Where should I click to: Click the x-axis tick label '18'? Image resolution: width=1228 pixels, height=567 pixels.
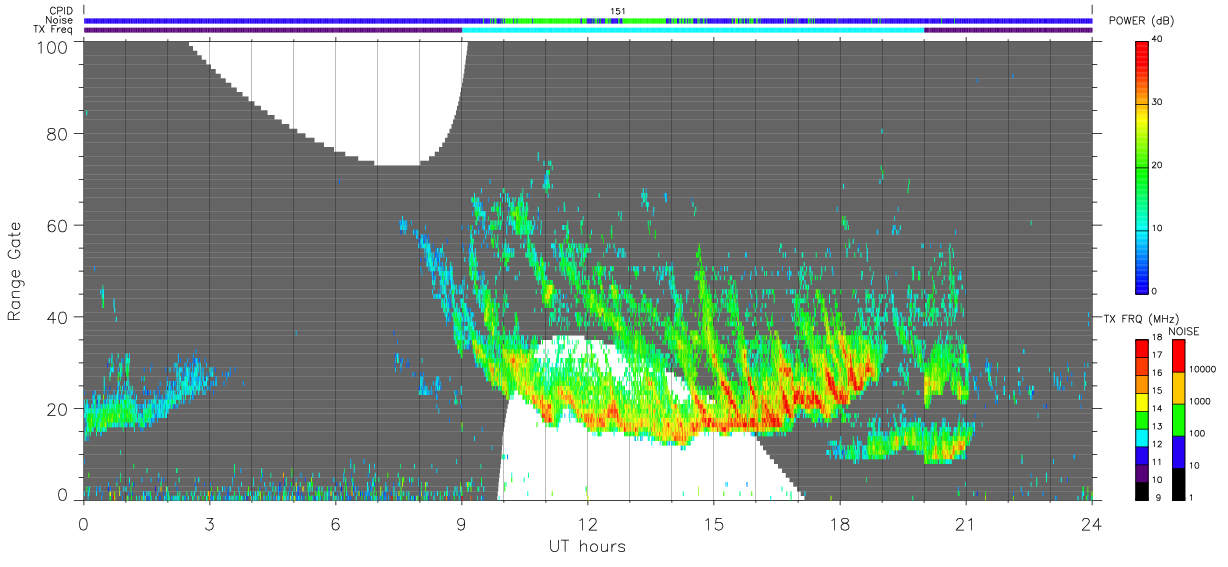tap(840, 522)
